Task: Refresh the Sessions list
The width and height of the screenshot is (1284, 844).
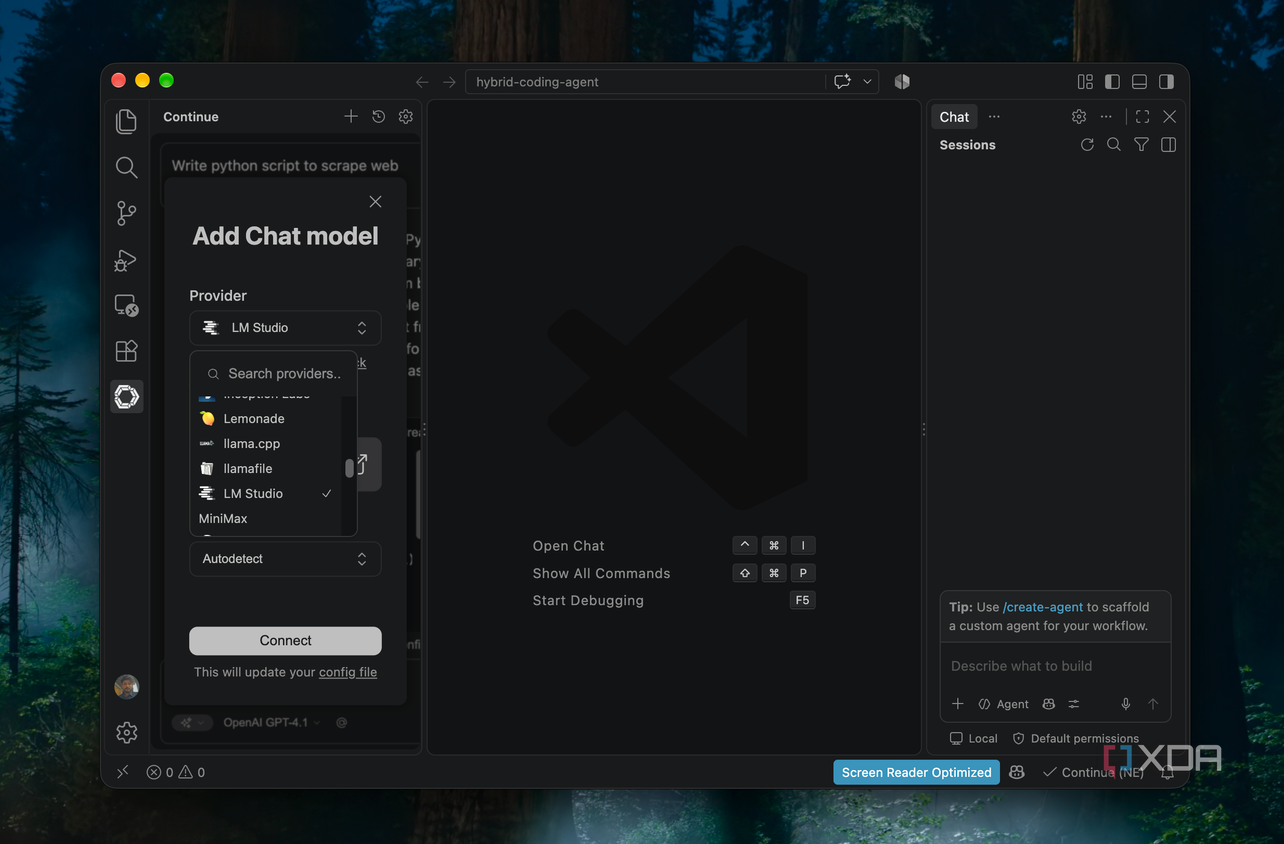Action: (x=1087, y=145)
